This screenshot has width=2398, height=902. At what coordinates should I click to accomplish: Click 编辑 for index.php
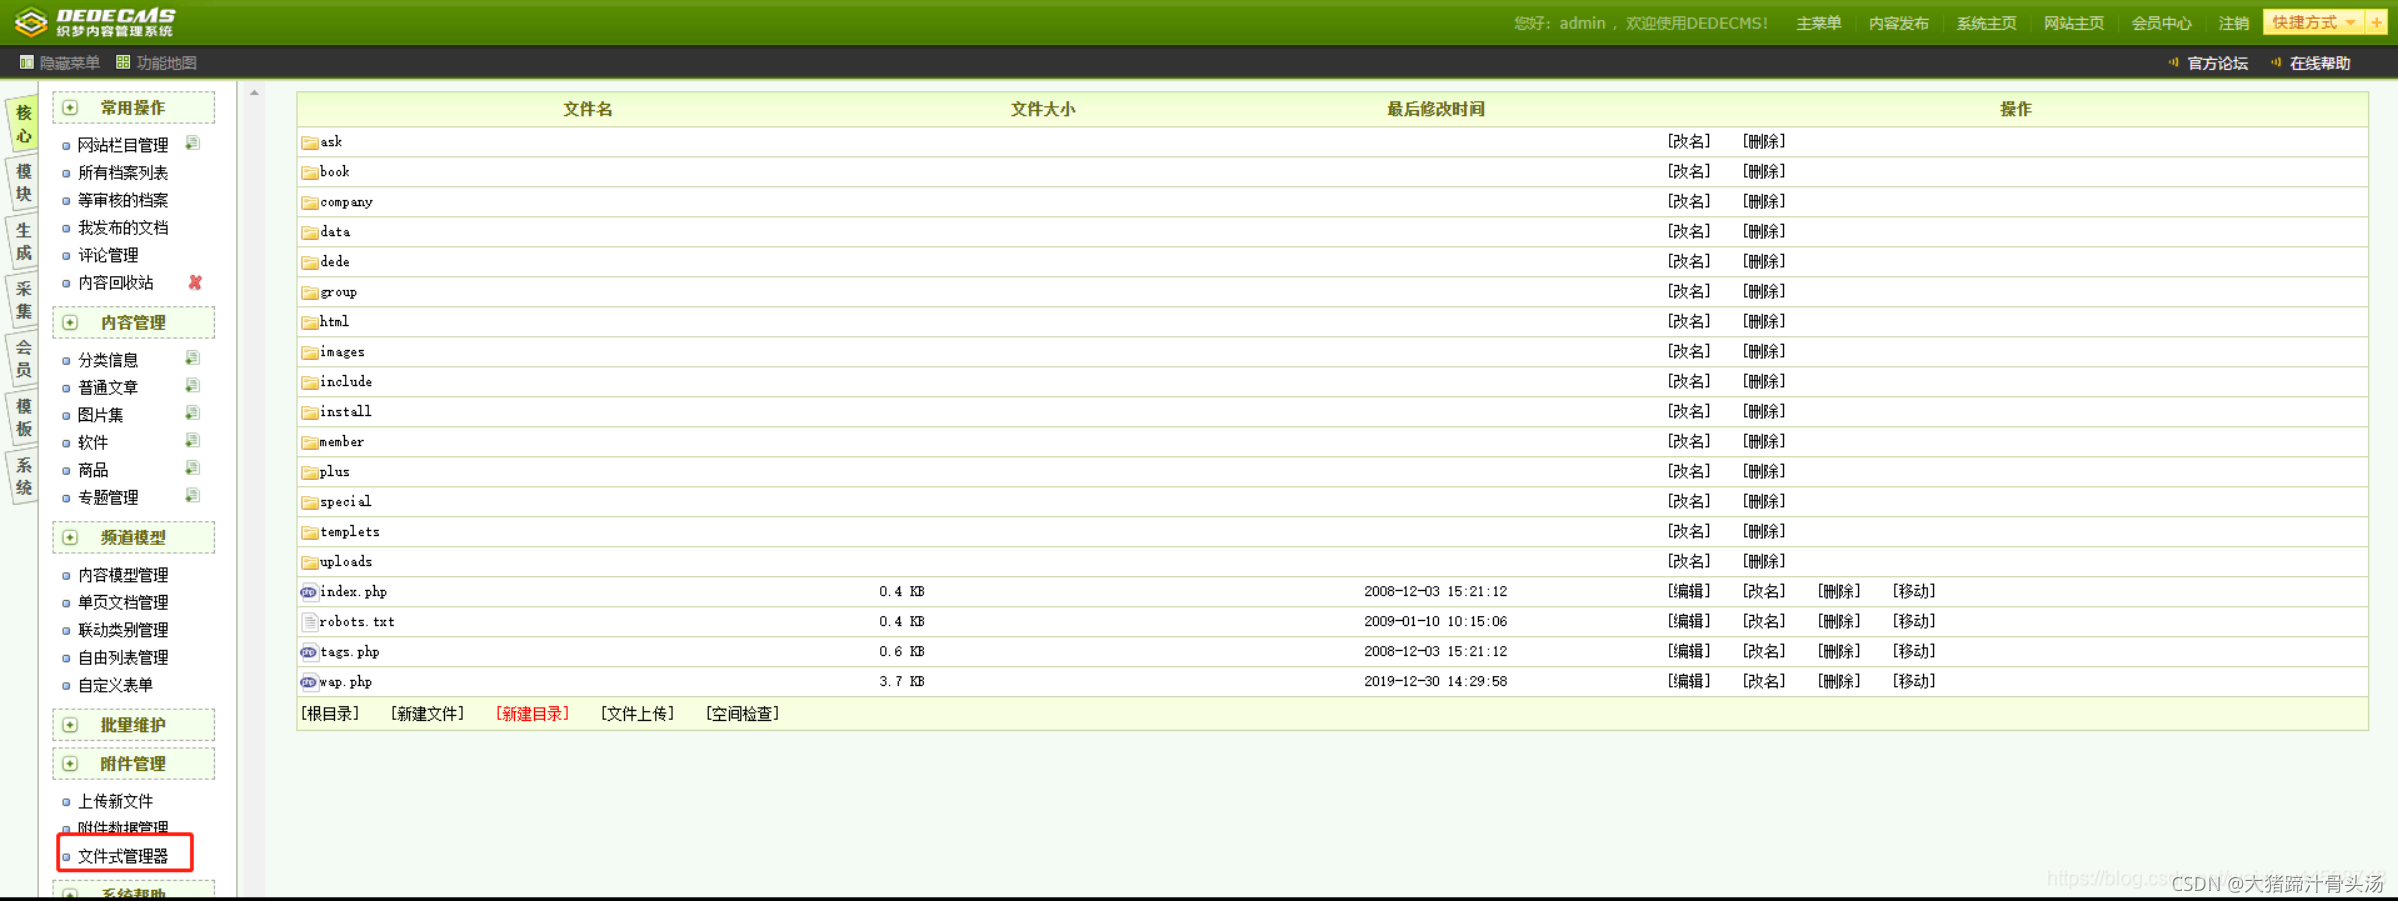pos(1689,592)
